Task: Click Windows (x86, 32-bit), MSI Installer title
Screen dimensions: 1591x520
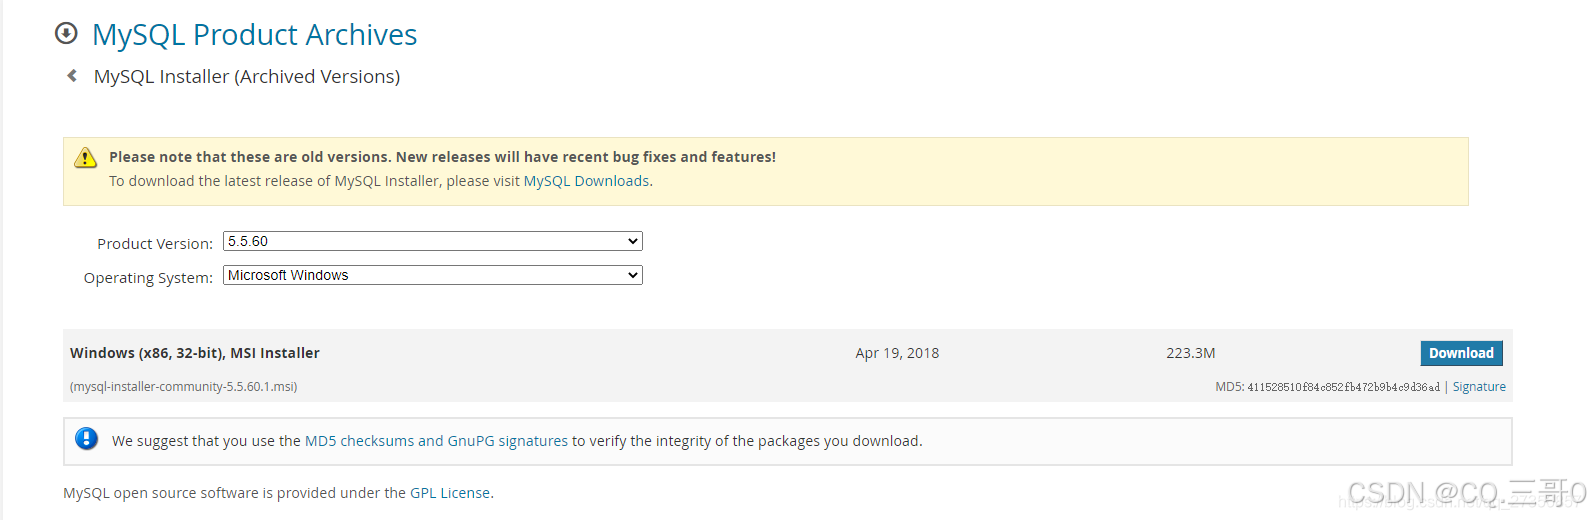Action: click(x=195, y=353)
